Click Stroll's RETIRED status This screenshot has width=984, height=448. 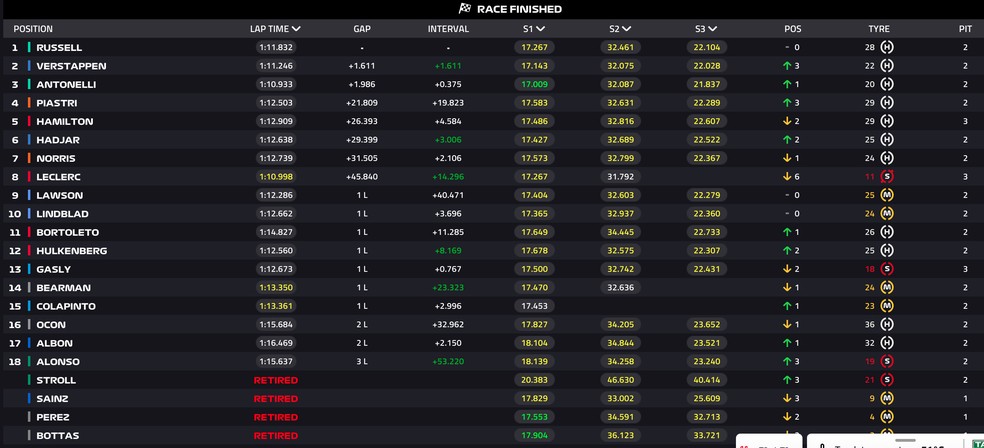(275, 380)
